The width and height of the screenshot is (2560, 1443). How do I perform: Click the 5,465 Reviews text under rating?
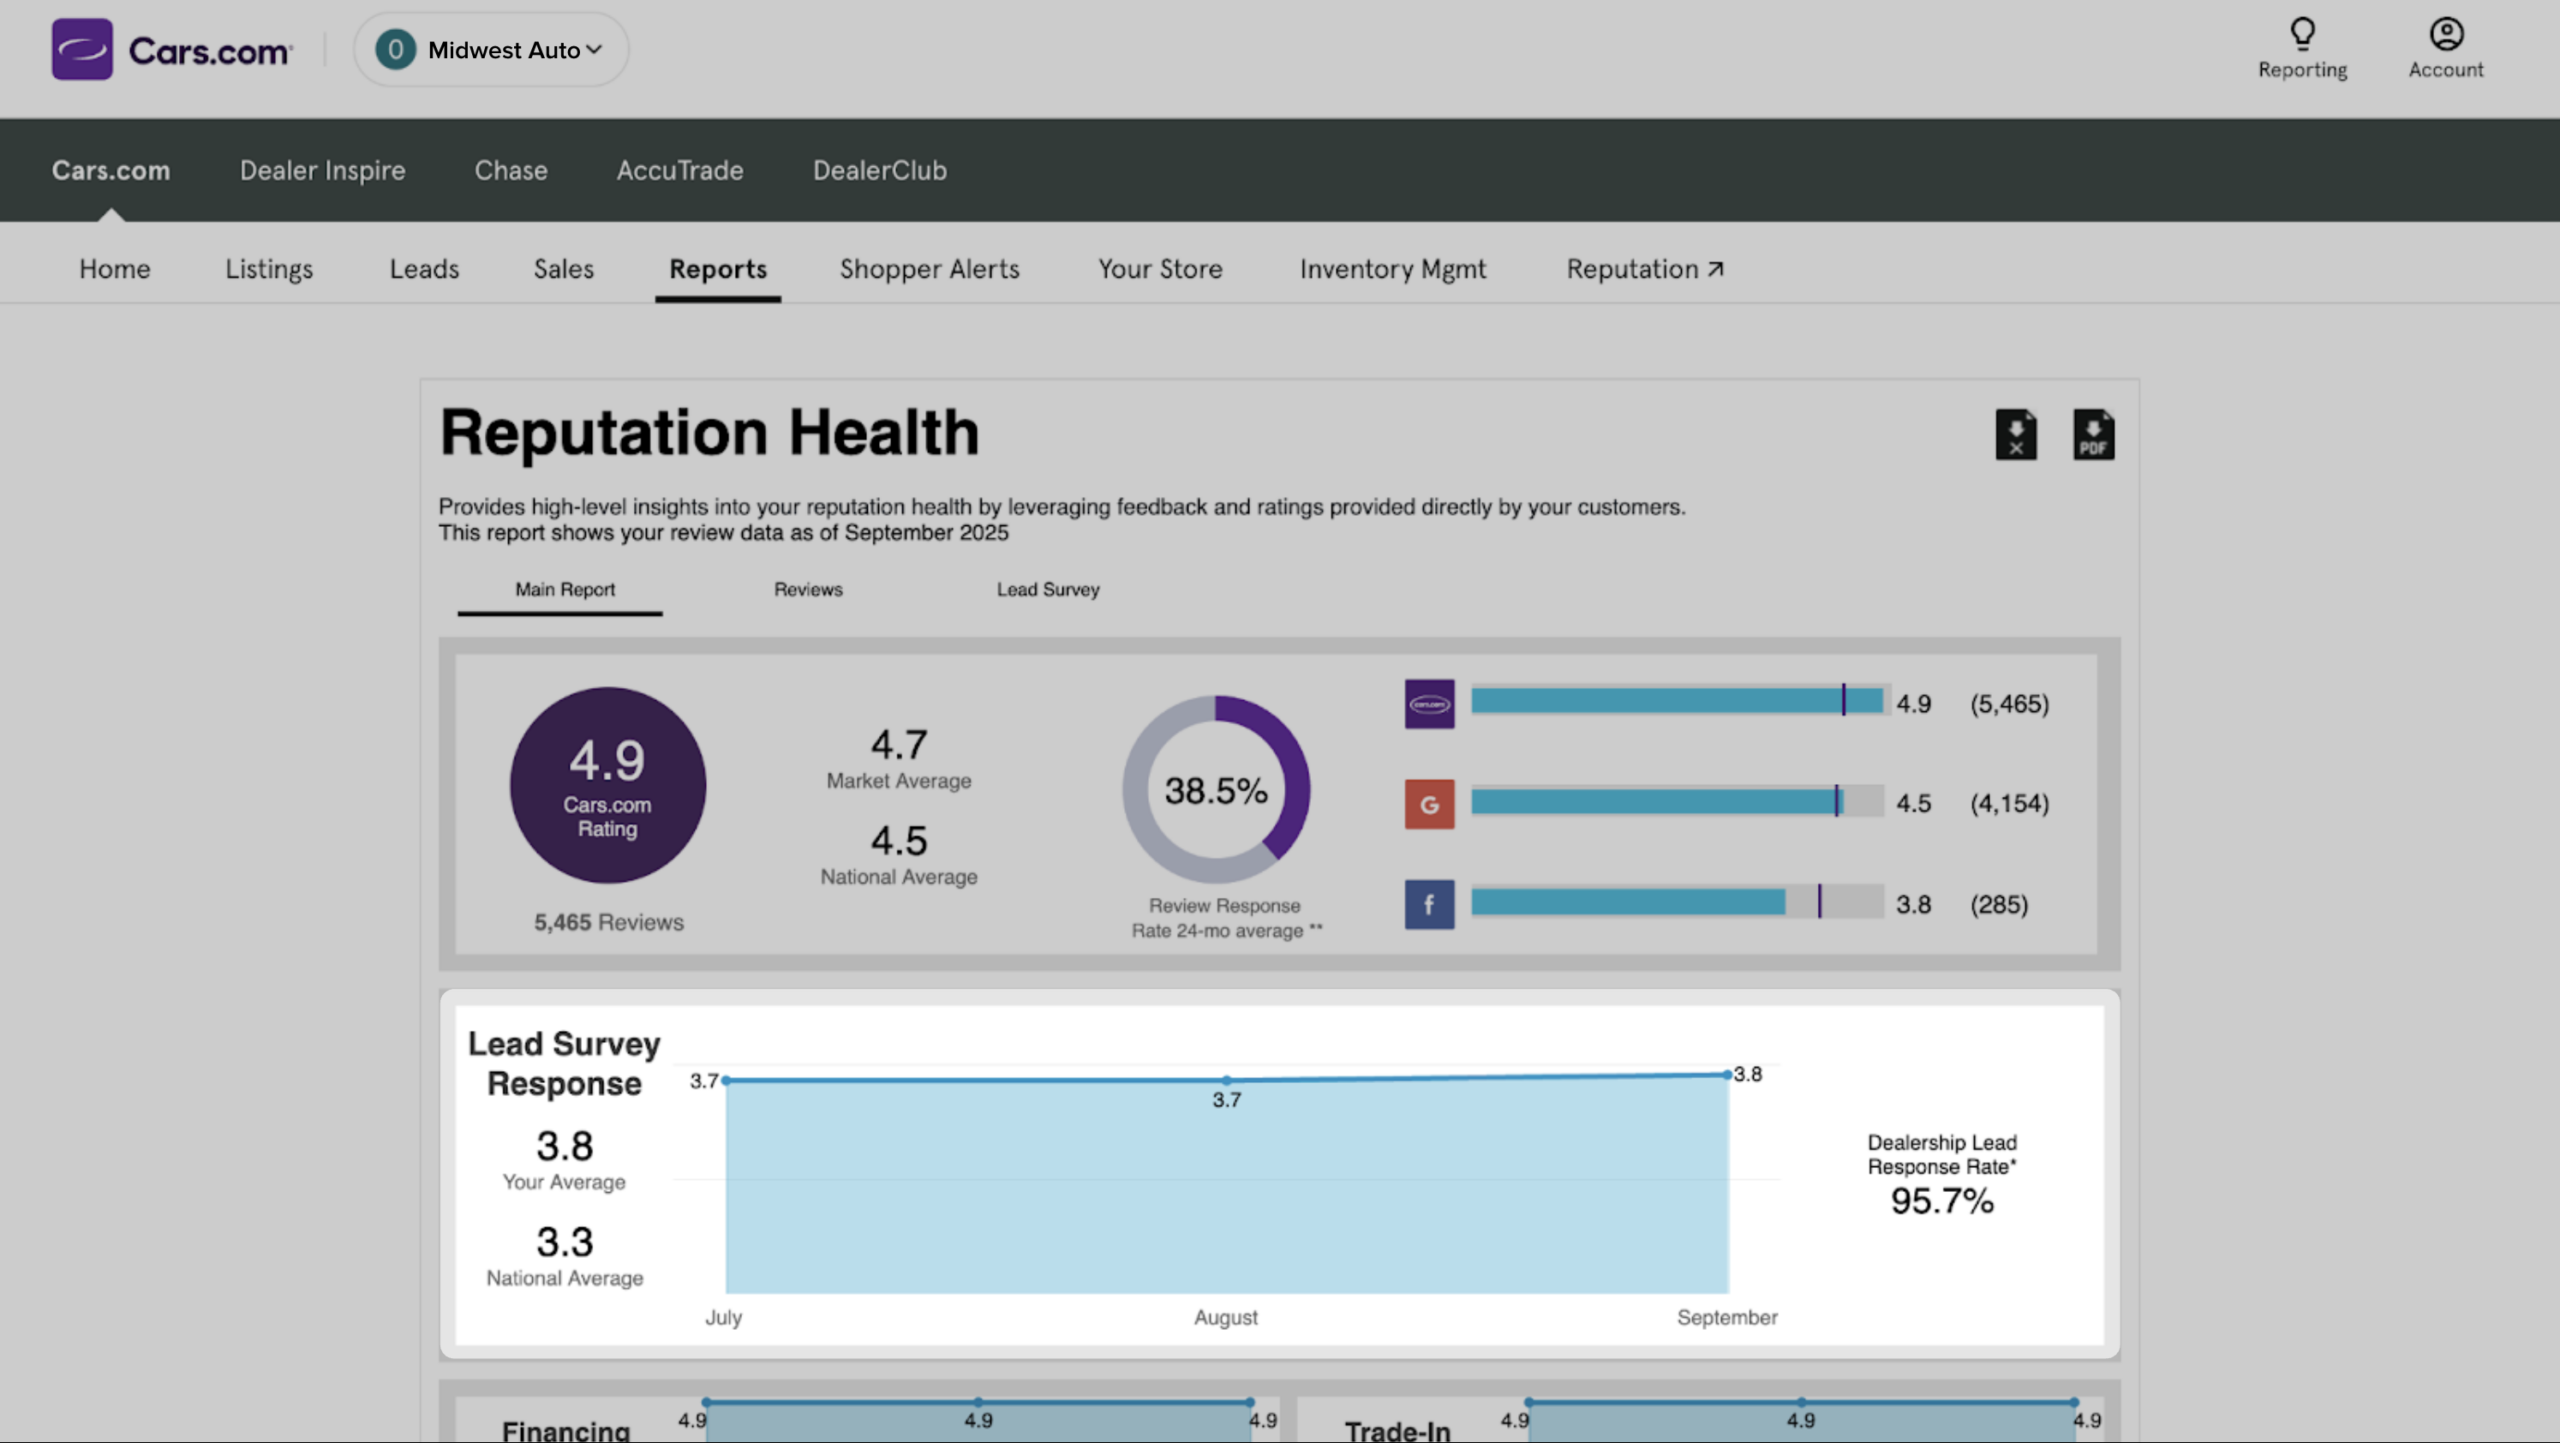pyautogui.click(x=609, y=922)
